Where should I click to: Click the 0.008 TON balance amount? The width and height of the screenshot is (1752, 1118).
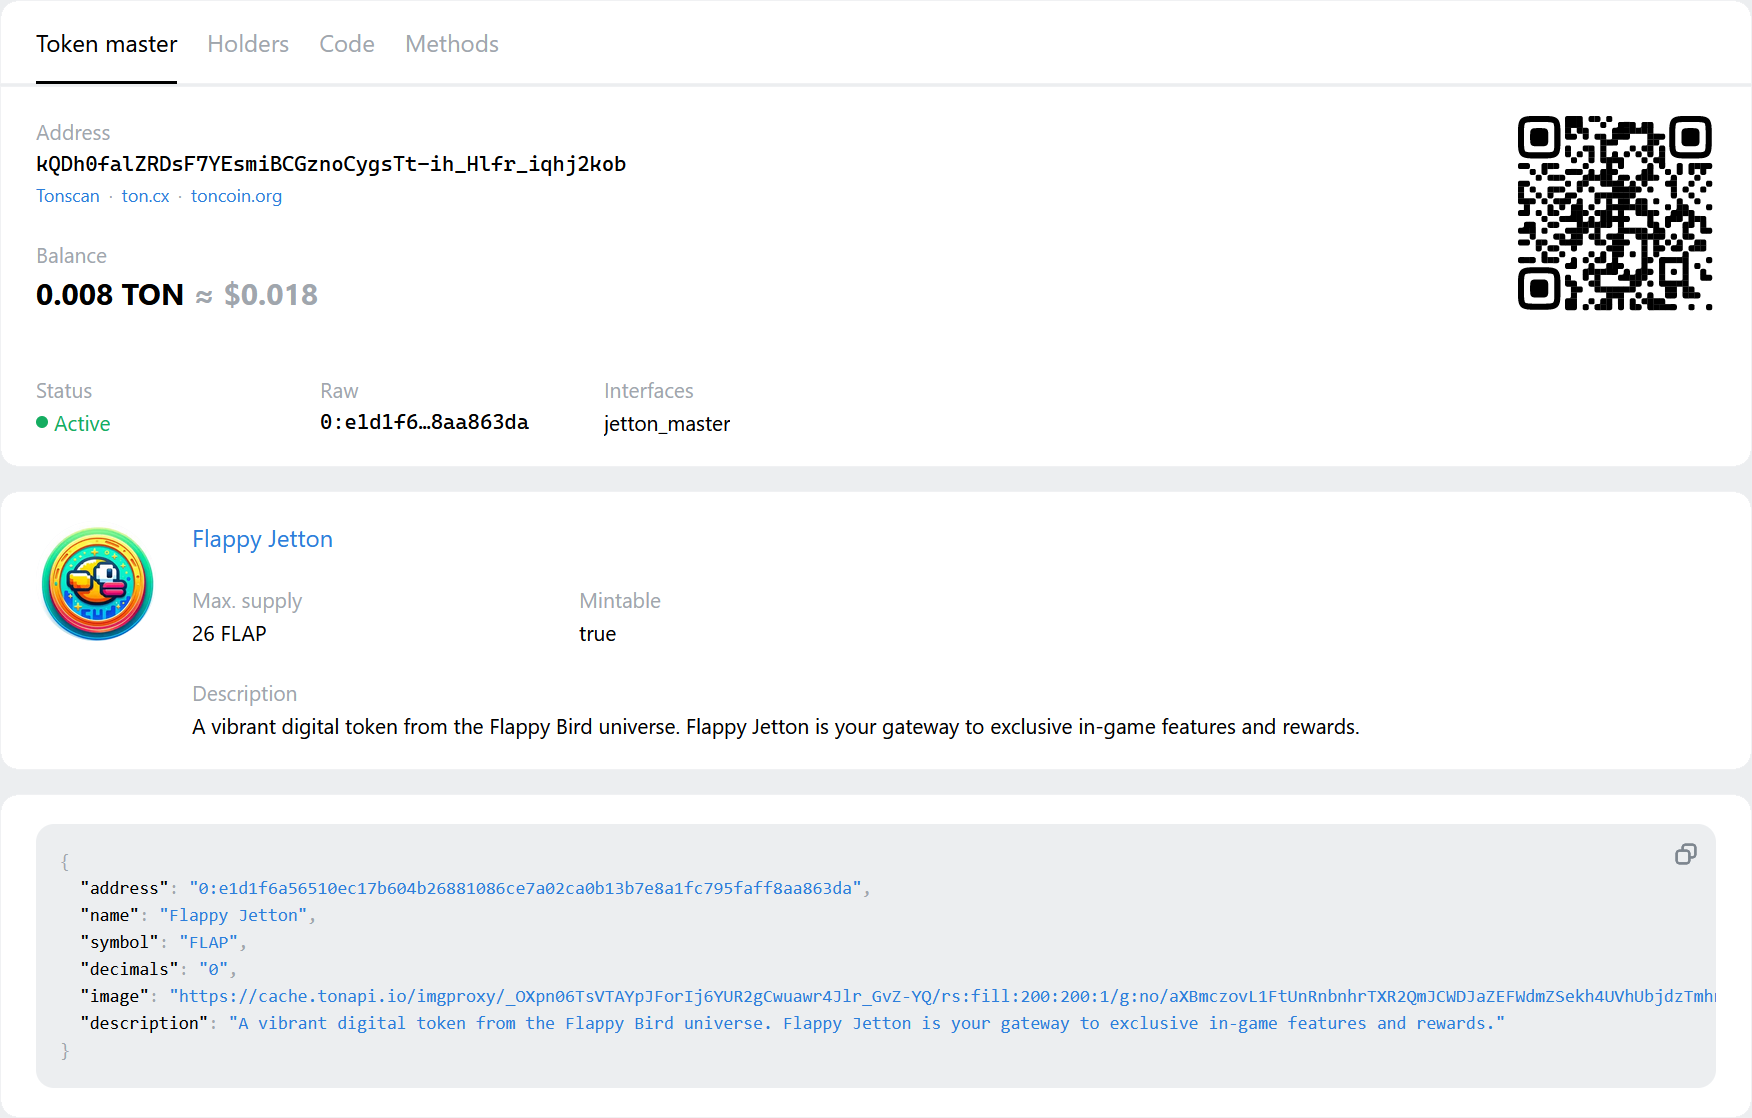pos(110,295)
